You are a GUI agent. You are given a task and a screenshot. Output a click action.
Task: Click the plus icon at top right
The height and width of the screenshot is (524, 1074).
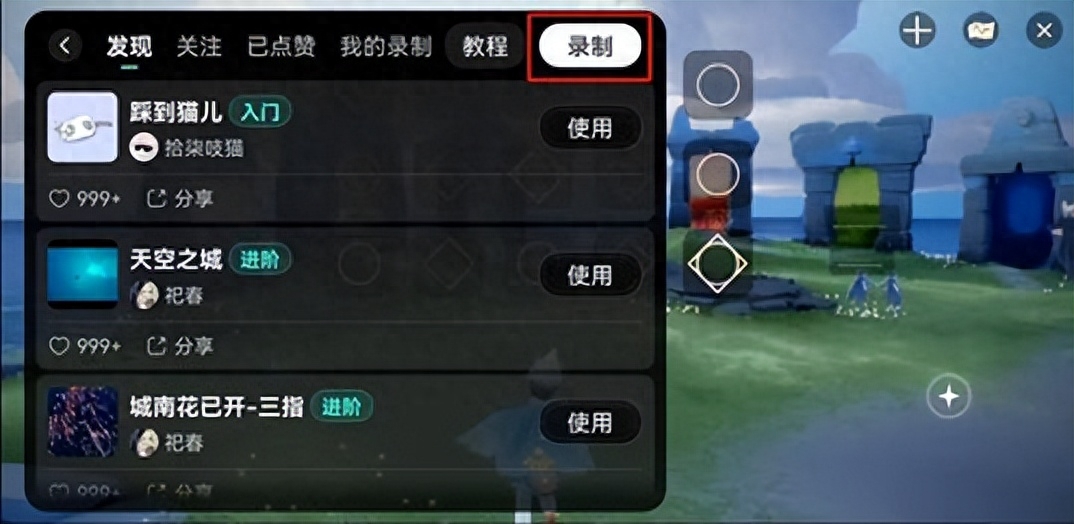tap(918, 30)
